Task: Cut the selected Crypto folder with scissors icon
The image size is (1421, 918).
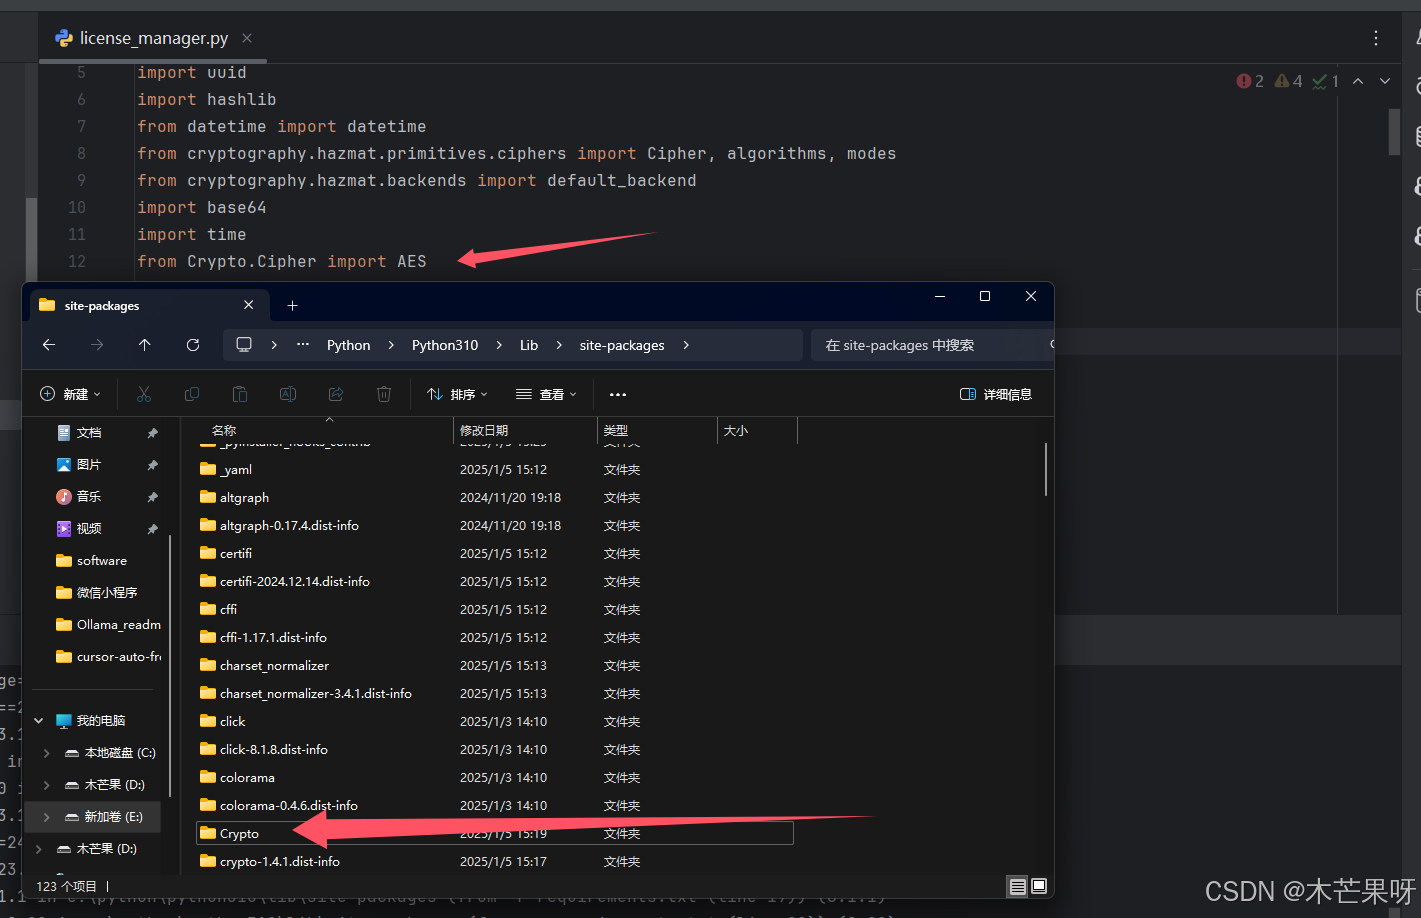Action: coord(144,394)
